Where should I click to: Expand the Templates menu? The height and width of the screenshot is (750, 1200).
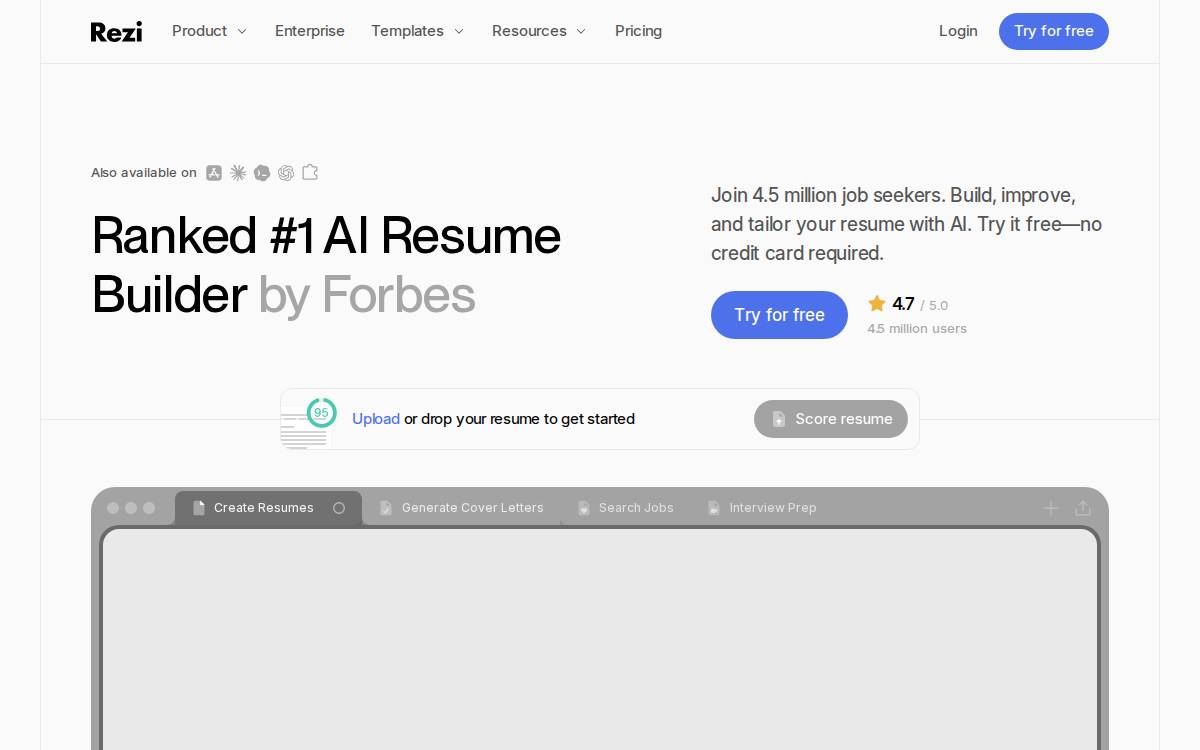click(417, 31)
